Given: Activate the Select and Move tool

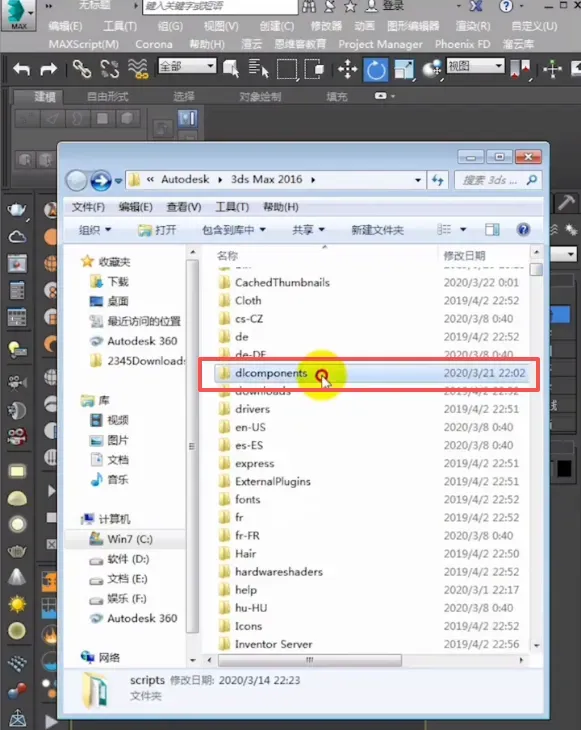Looking at the screenshot, I should [x=347, y=70].
